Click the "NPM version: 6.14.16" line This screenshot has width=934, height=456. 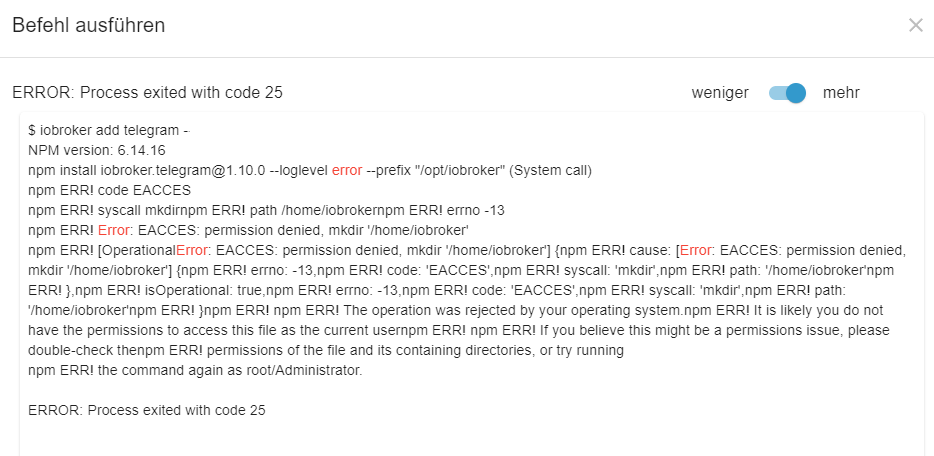(97, 150)
